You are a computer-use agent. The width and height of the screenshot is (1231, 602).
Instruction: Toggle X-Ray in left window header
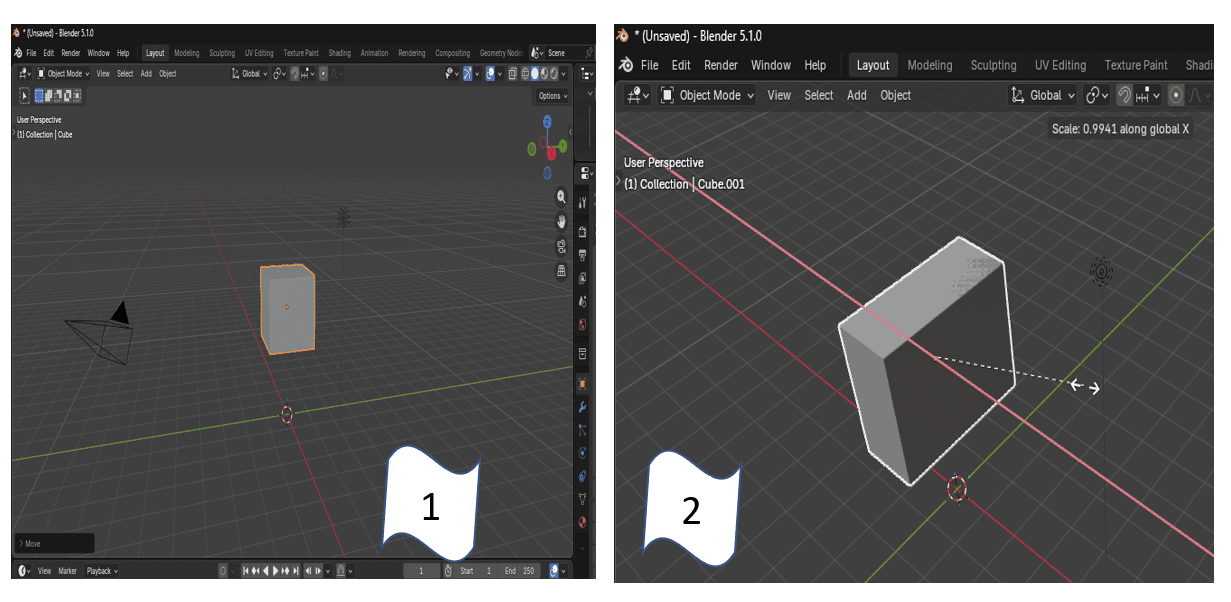coord(512,73)
